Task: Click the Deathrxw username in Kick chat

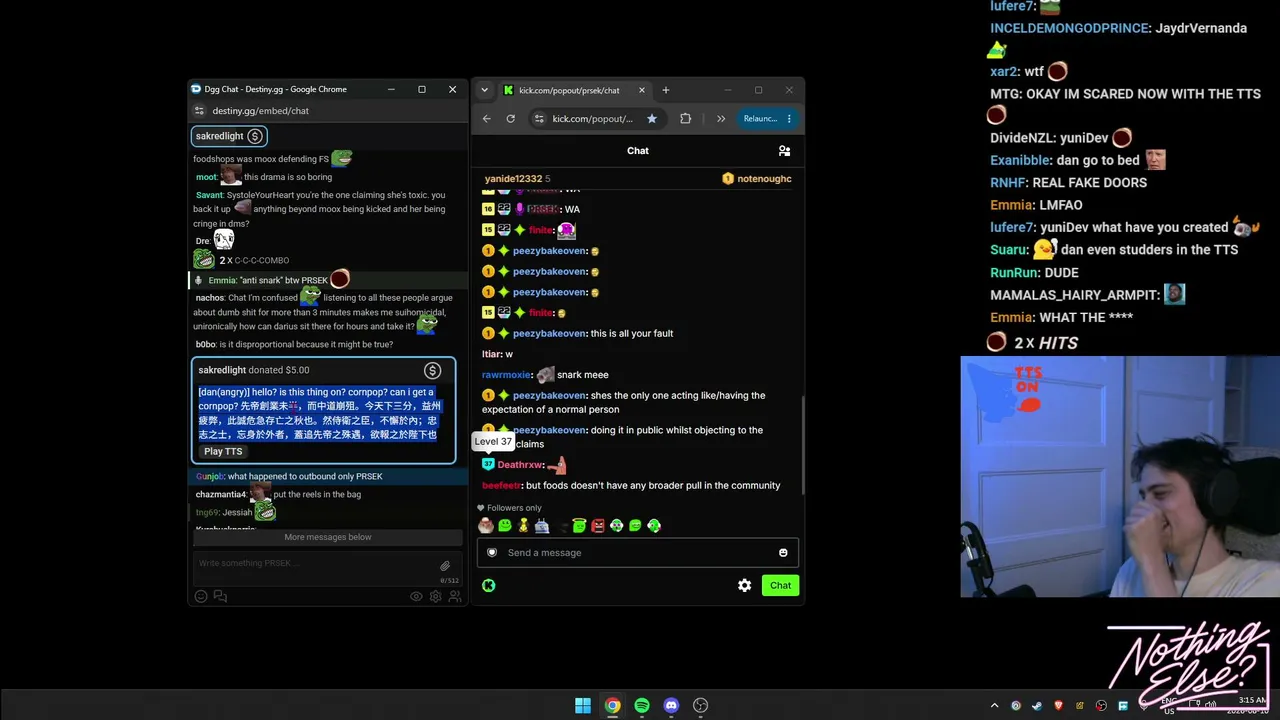Action: (520, 465)
